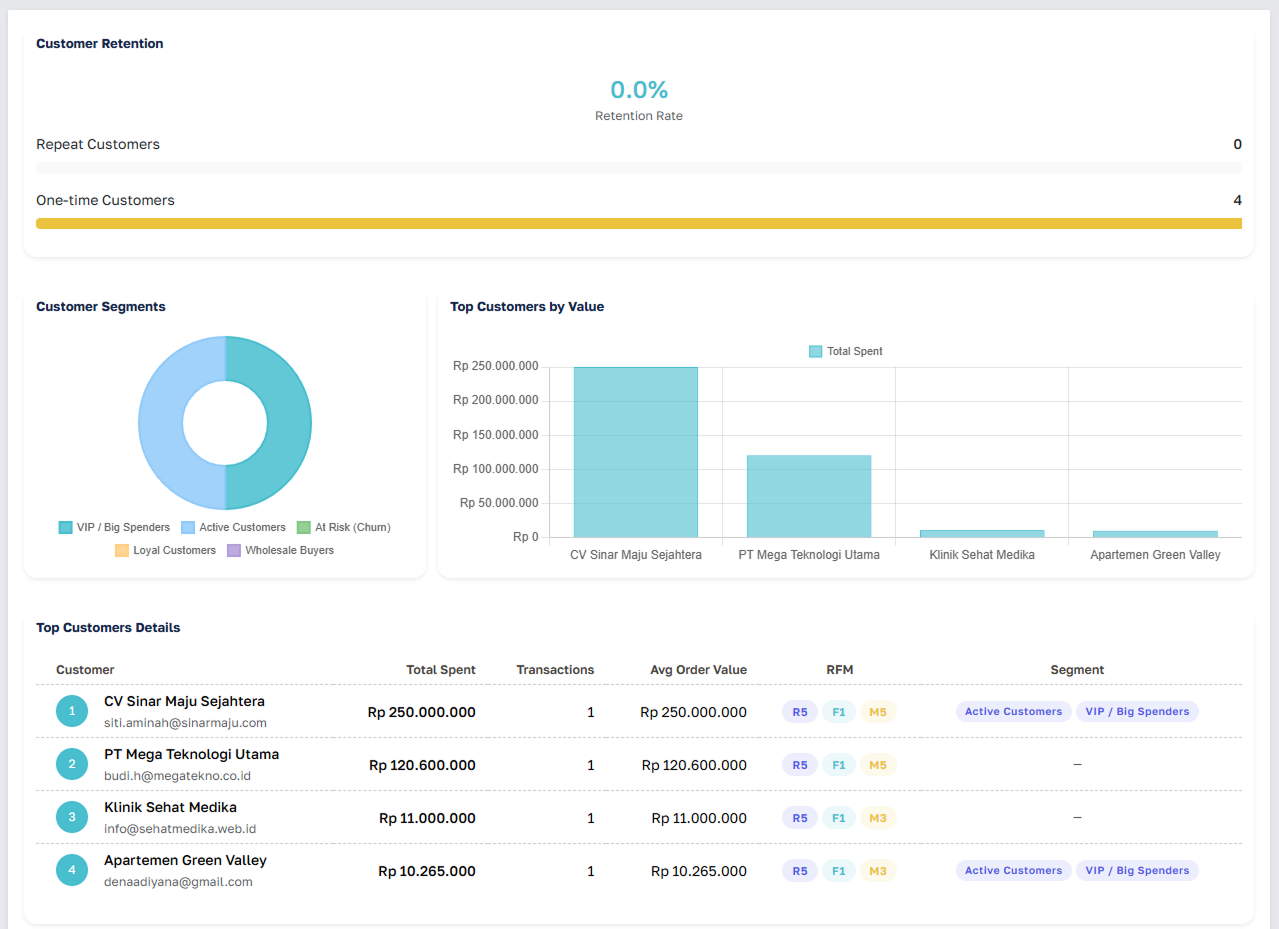
Task: Toggle Total Spent legend in bar chart
Action: point(815,351)
